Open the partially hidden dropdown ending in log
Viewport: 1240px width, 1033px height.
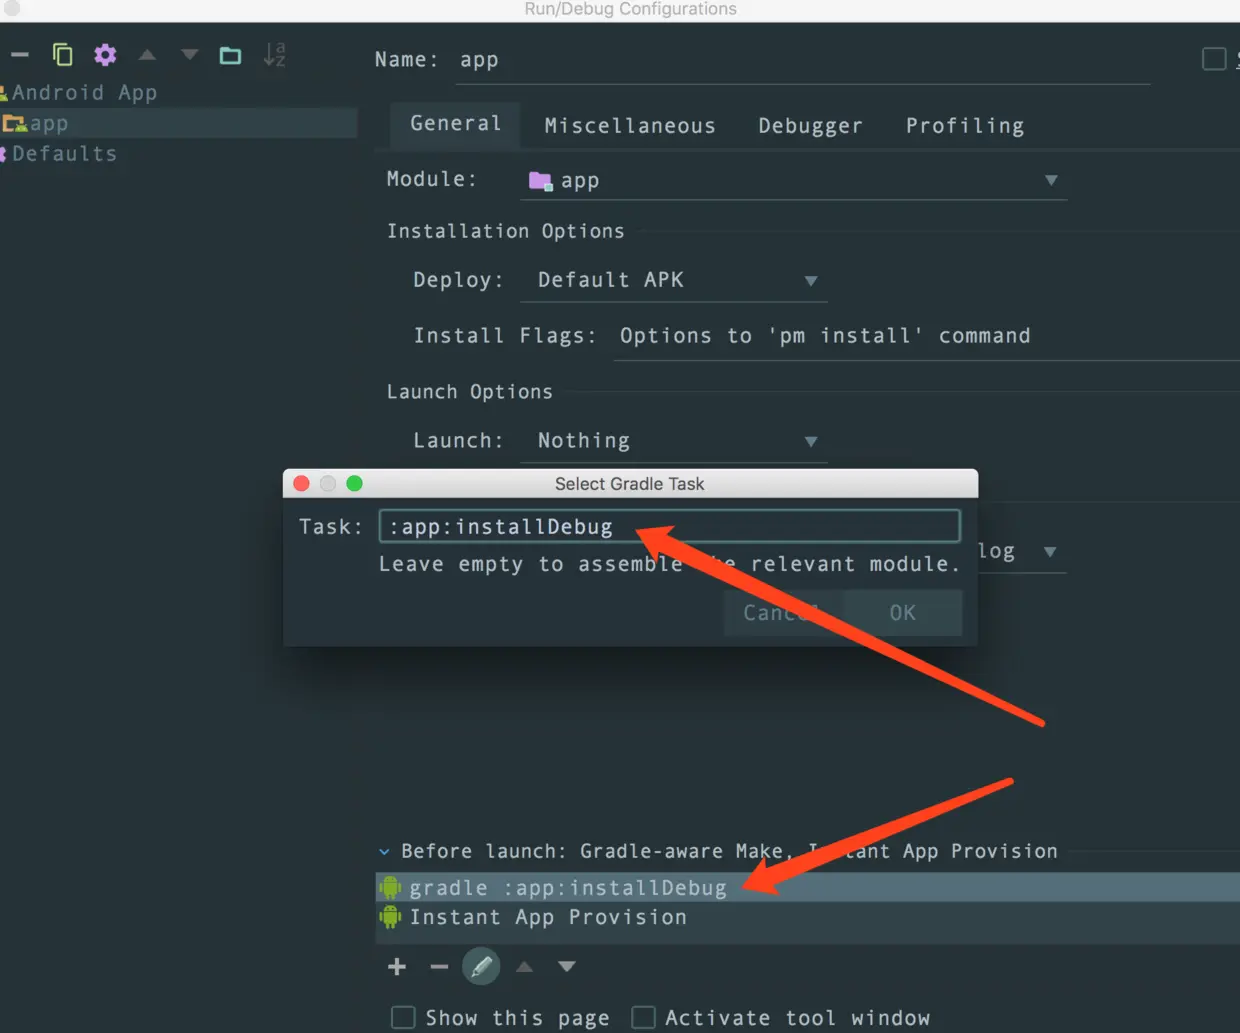pyautogui.click(x=1022, y=552)
